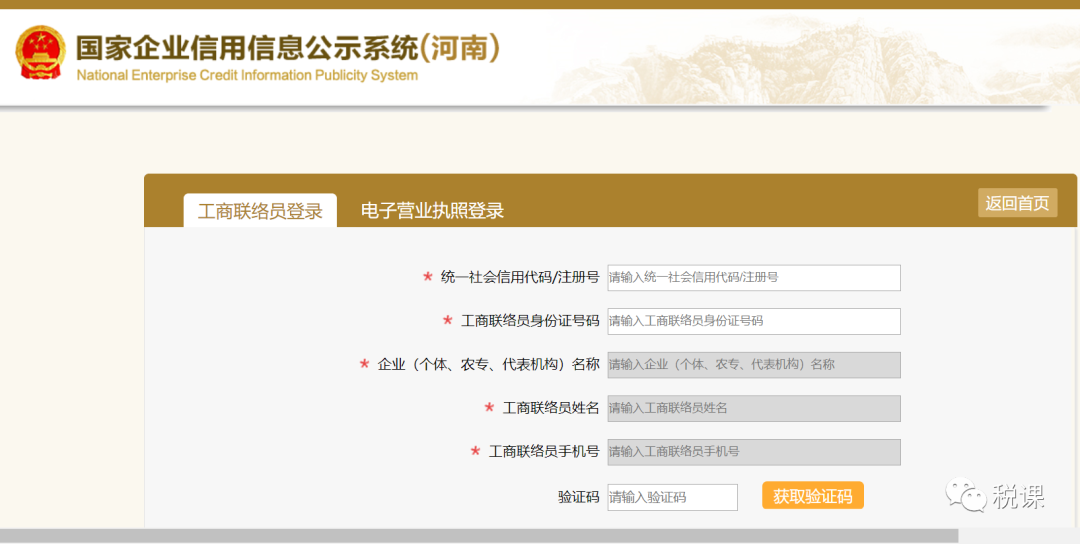1080x544 pixels.
Task: Click the 国家企业信用信息公示系统 title text
Action: click(x=287, y=48)
